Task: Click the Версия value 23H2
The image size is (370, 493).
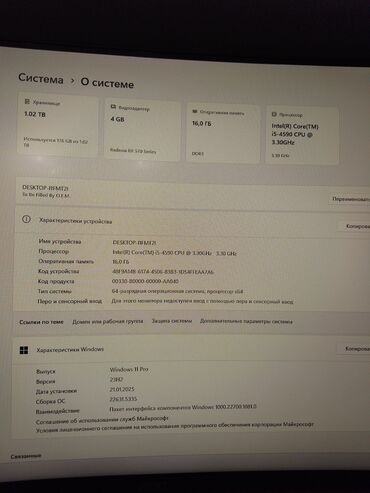Action: [x=116, y=379]
